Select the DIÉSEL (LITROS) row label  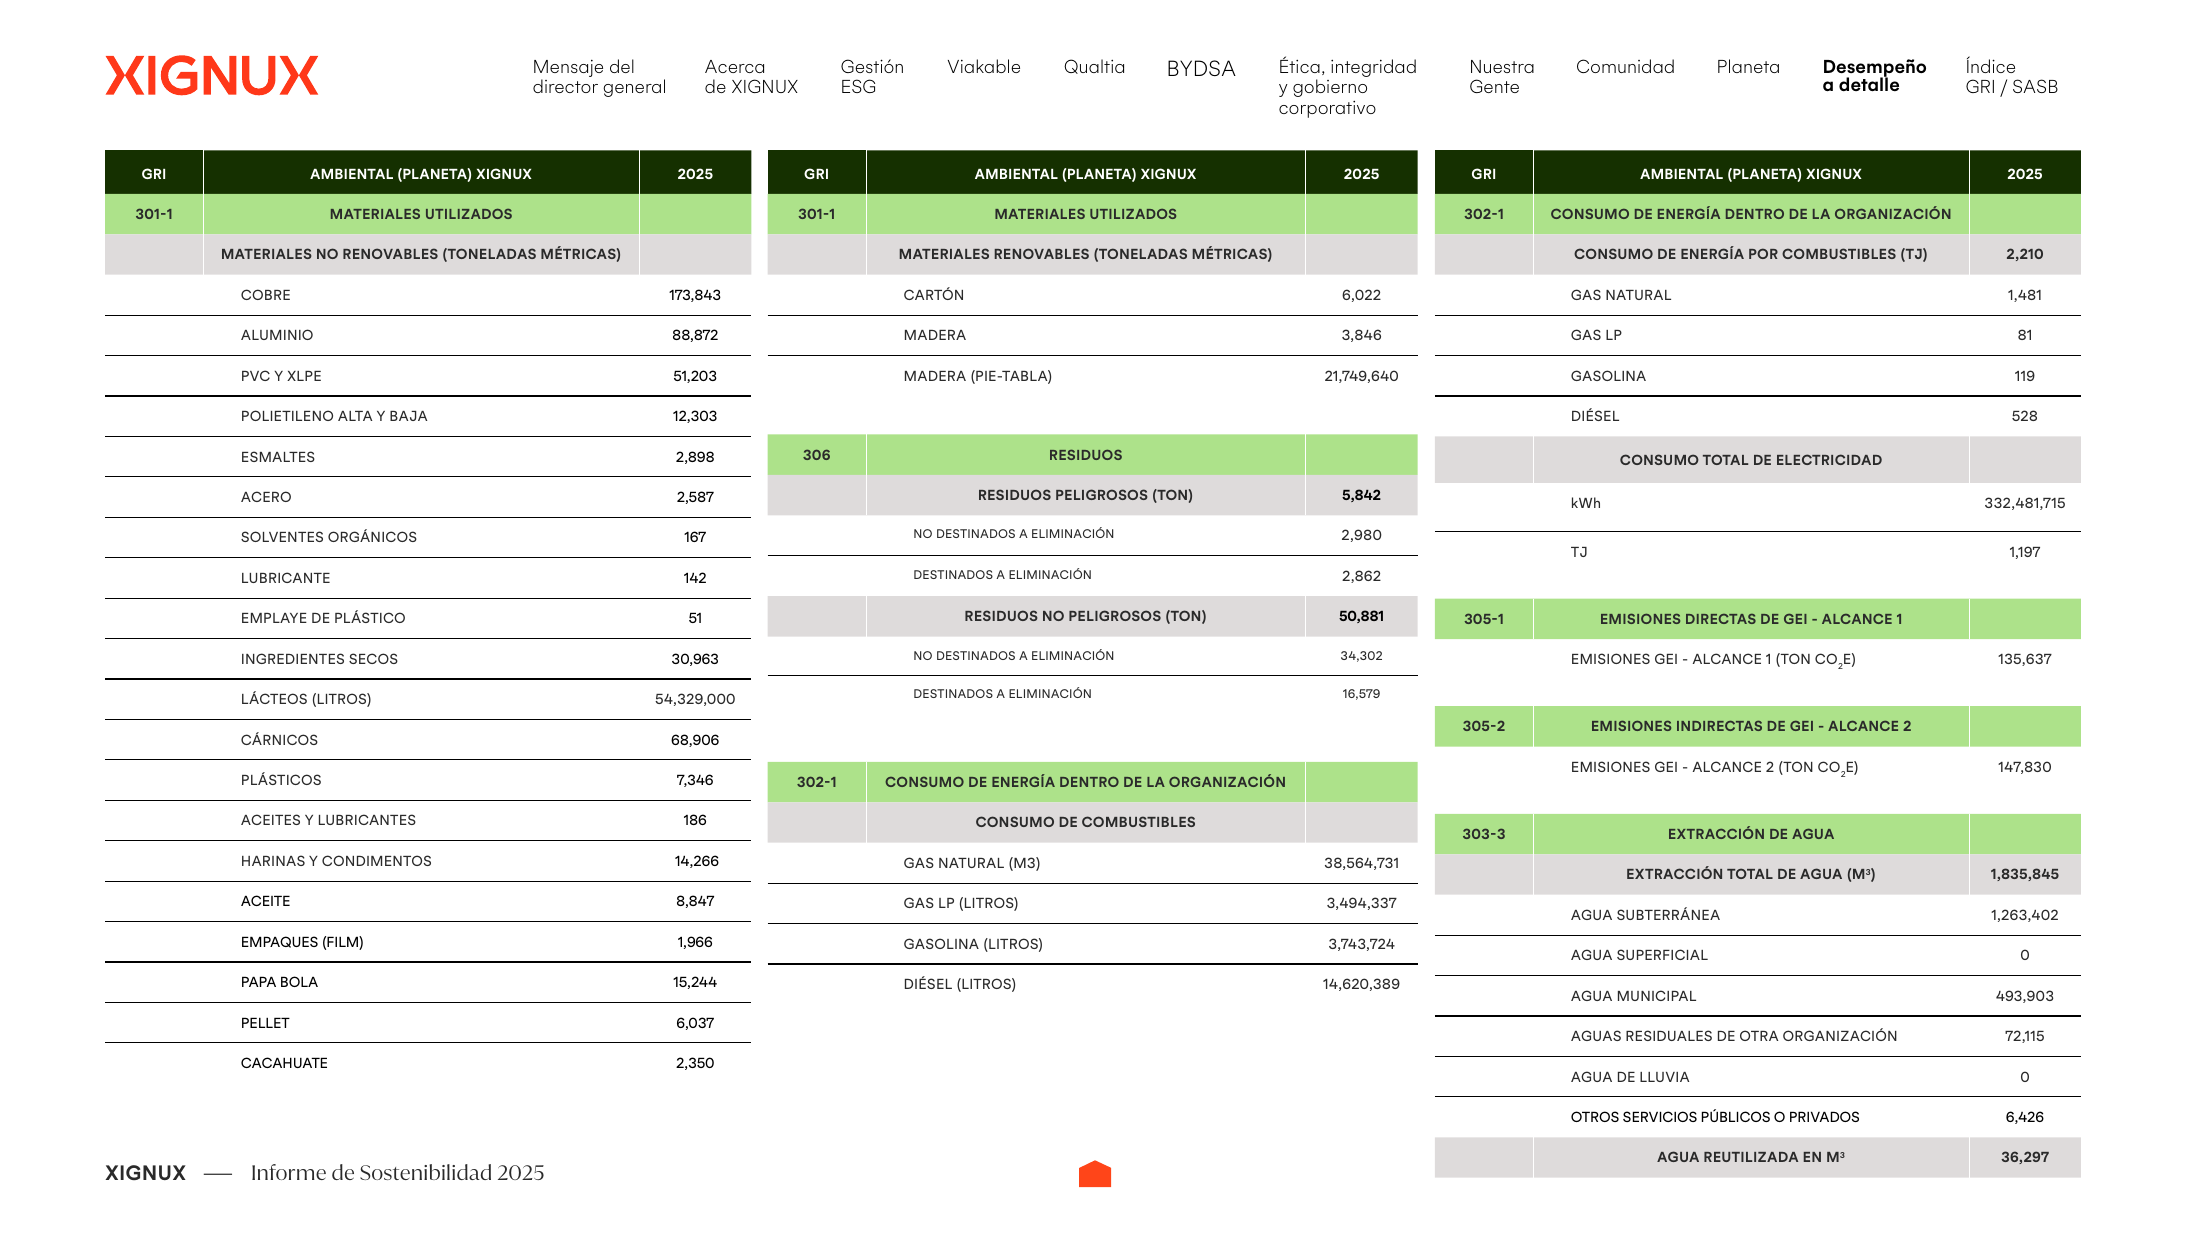point(960,984)
